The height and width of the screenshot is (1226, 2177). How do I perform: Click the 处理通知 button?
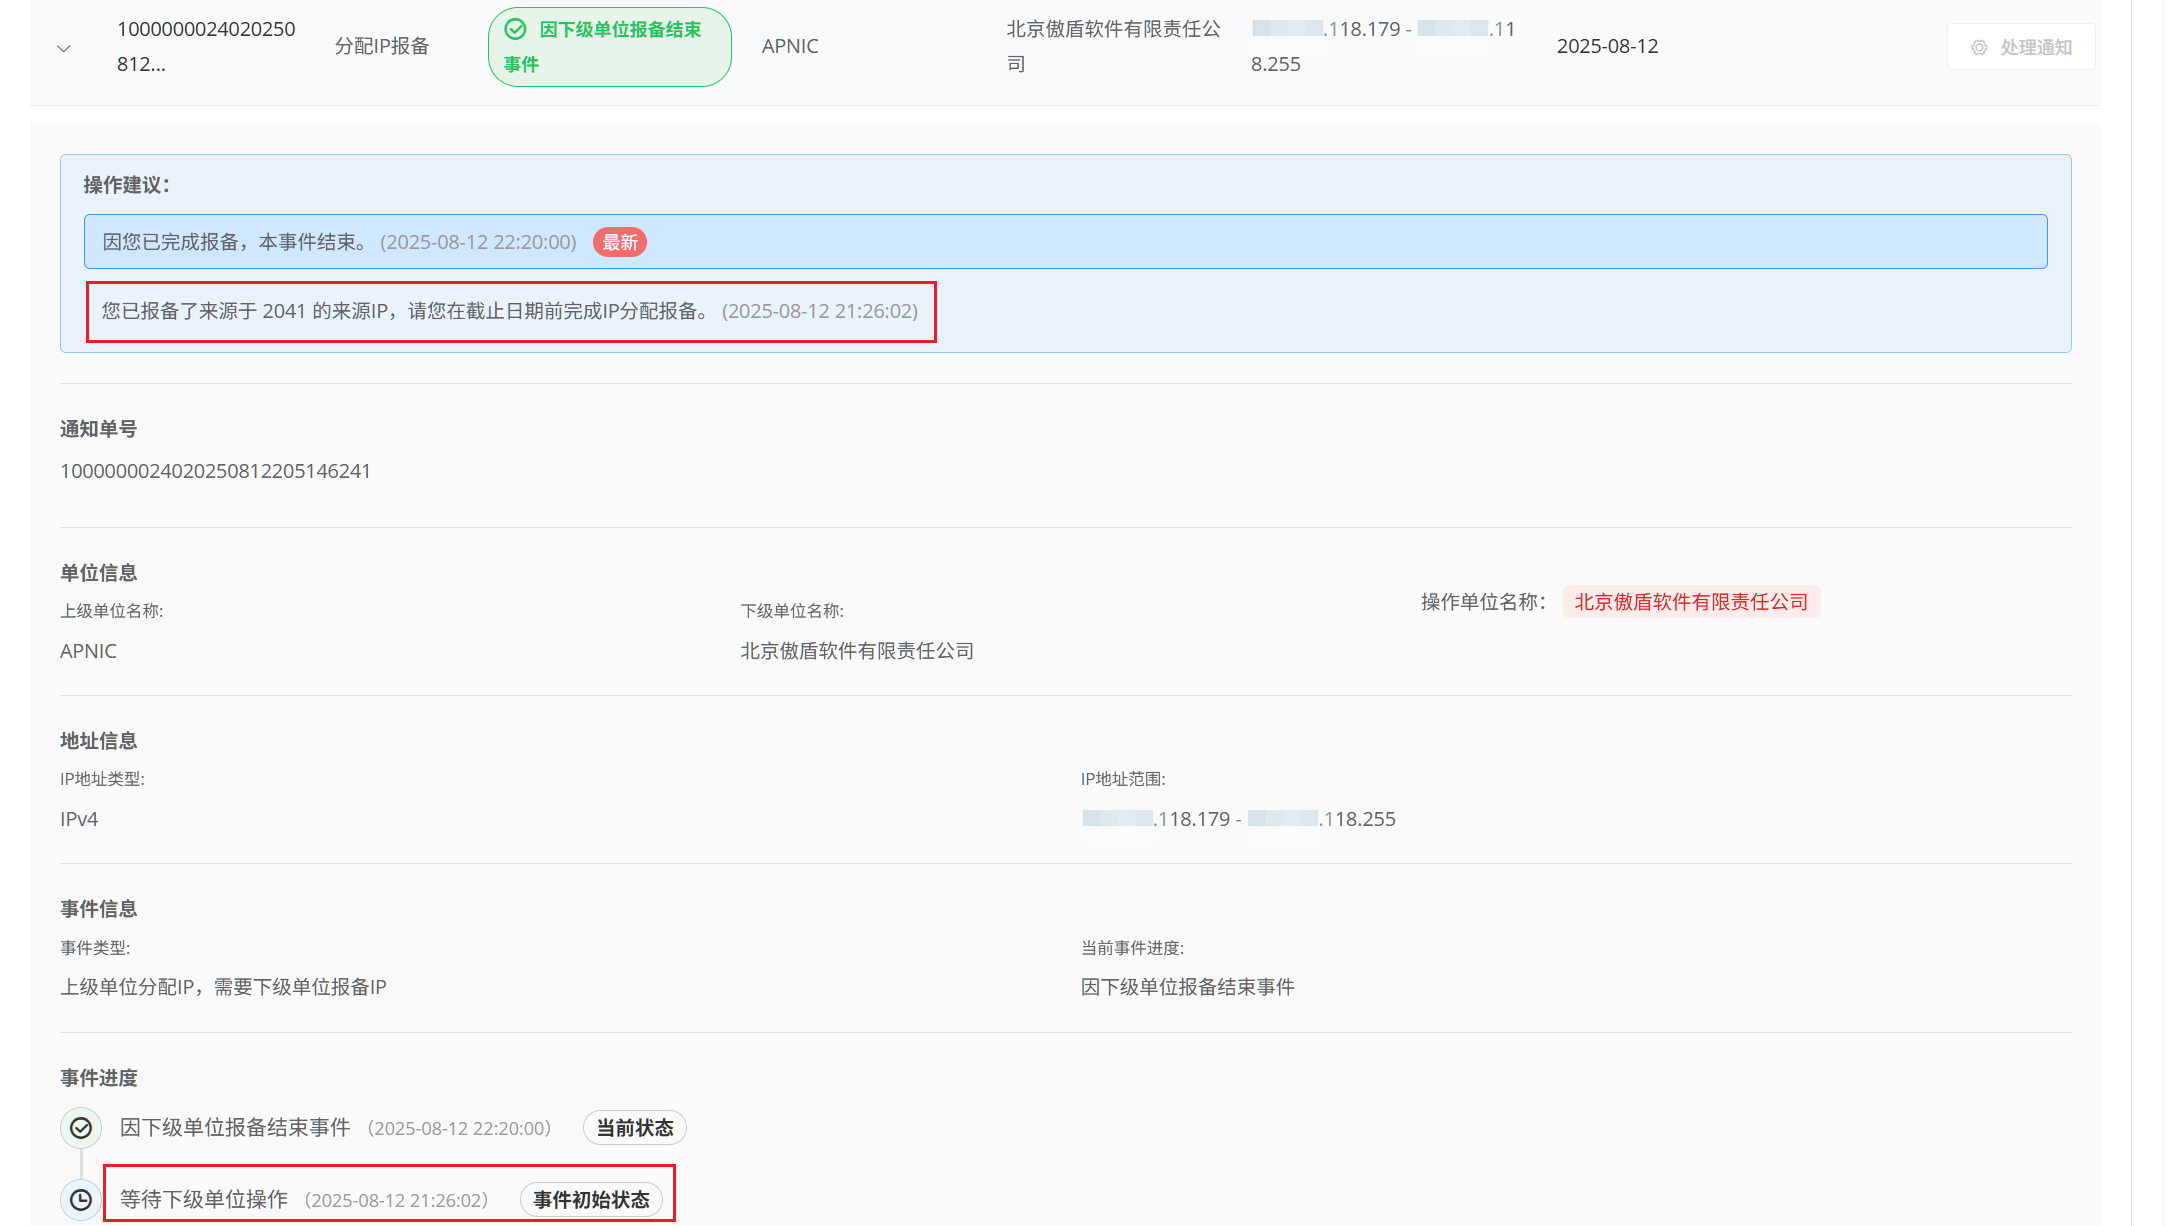pyautogui.click(x=2021, y=47)
